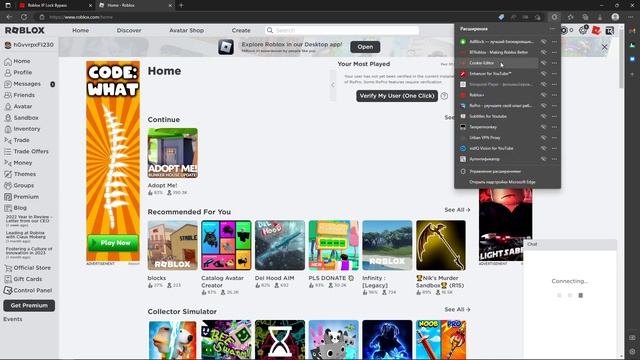Click the Get Premium button
640x360 pixels.
[29, 306]
